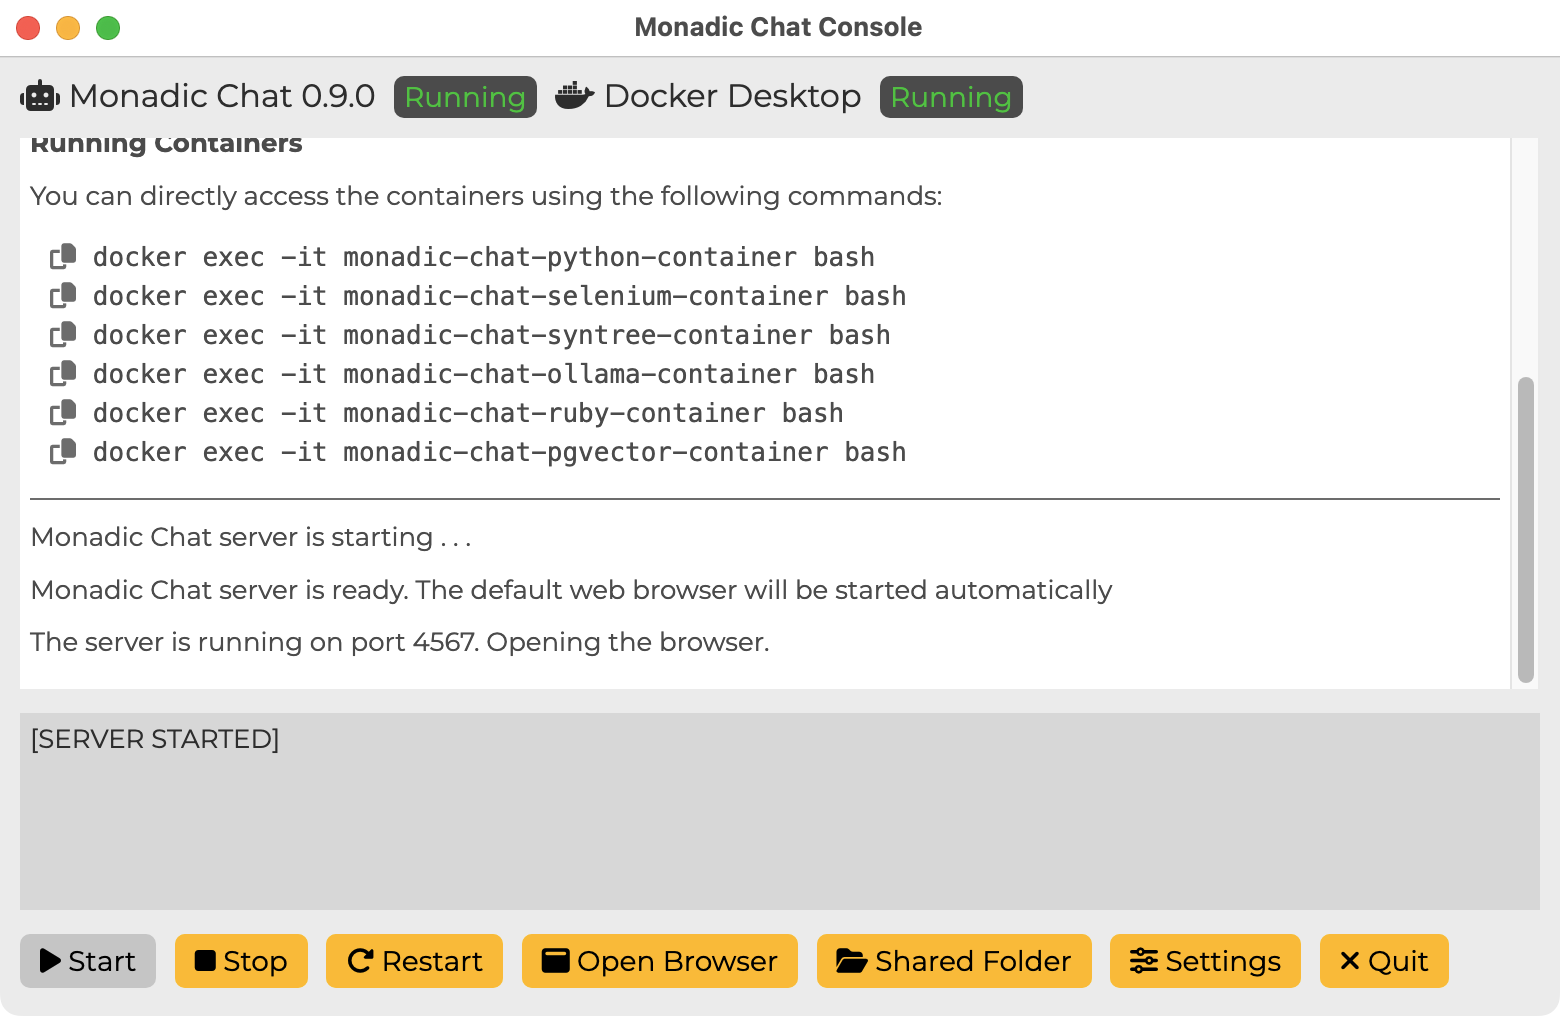Copy the pgvector-container docker exec command
The image size is (1560, 1016).
click(x=63, y=452)
